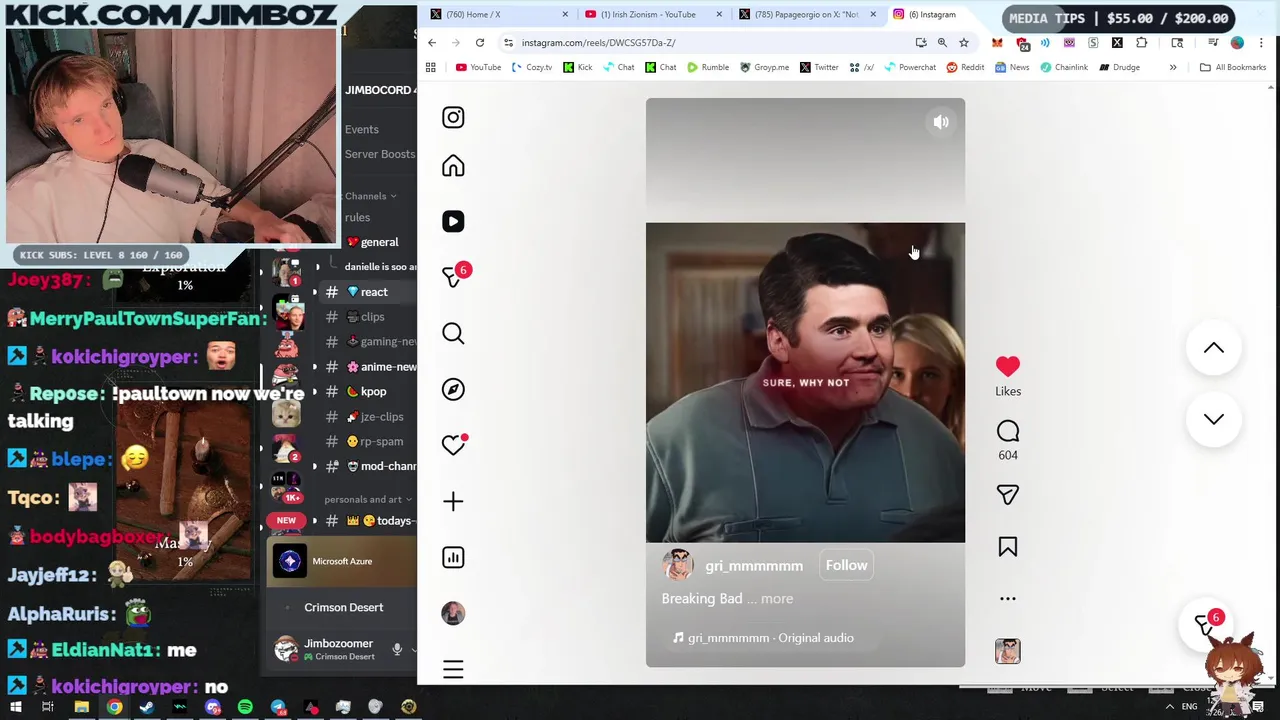The height and width of the screenshot is (720, 1280).
Task: Open floating messages button with 6 badge
Action: (x=1206, y=624)
